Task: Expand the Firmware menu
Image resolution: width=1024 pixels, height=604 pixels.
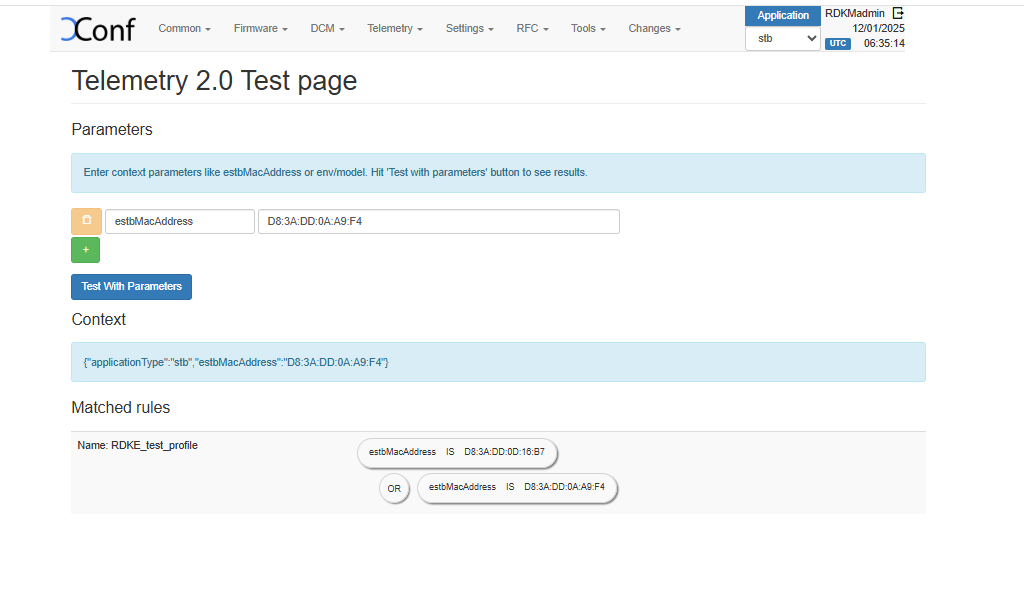Action: pyautogui.click(x=260, y=29)
